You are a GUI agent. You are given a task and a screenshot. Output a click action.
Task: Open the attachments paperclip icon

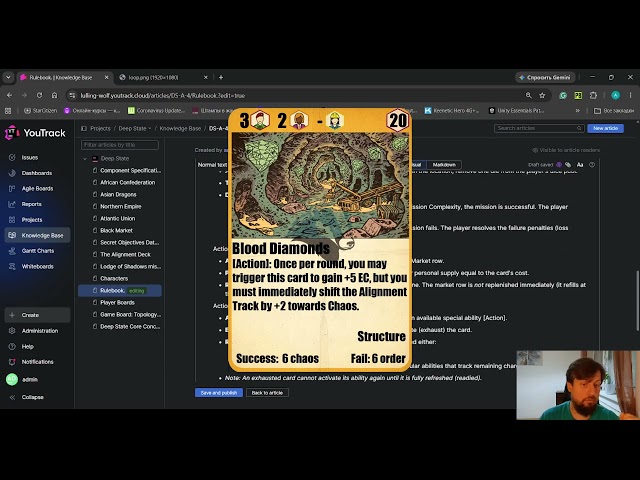point(568,165)
